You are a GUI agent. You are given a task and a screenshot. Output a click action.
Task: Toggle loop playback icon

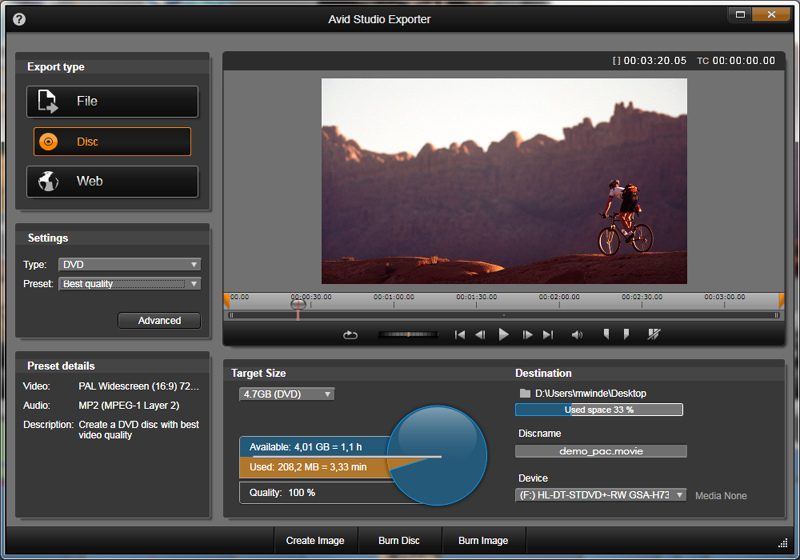click(x=350, y=335)
